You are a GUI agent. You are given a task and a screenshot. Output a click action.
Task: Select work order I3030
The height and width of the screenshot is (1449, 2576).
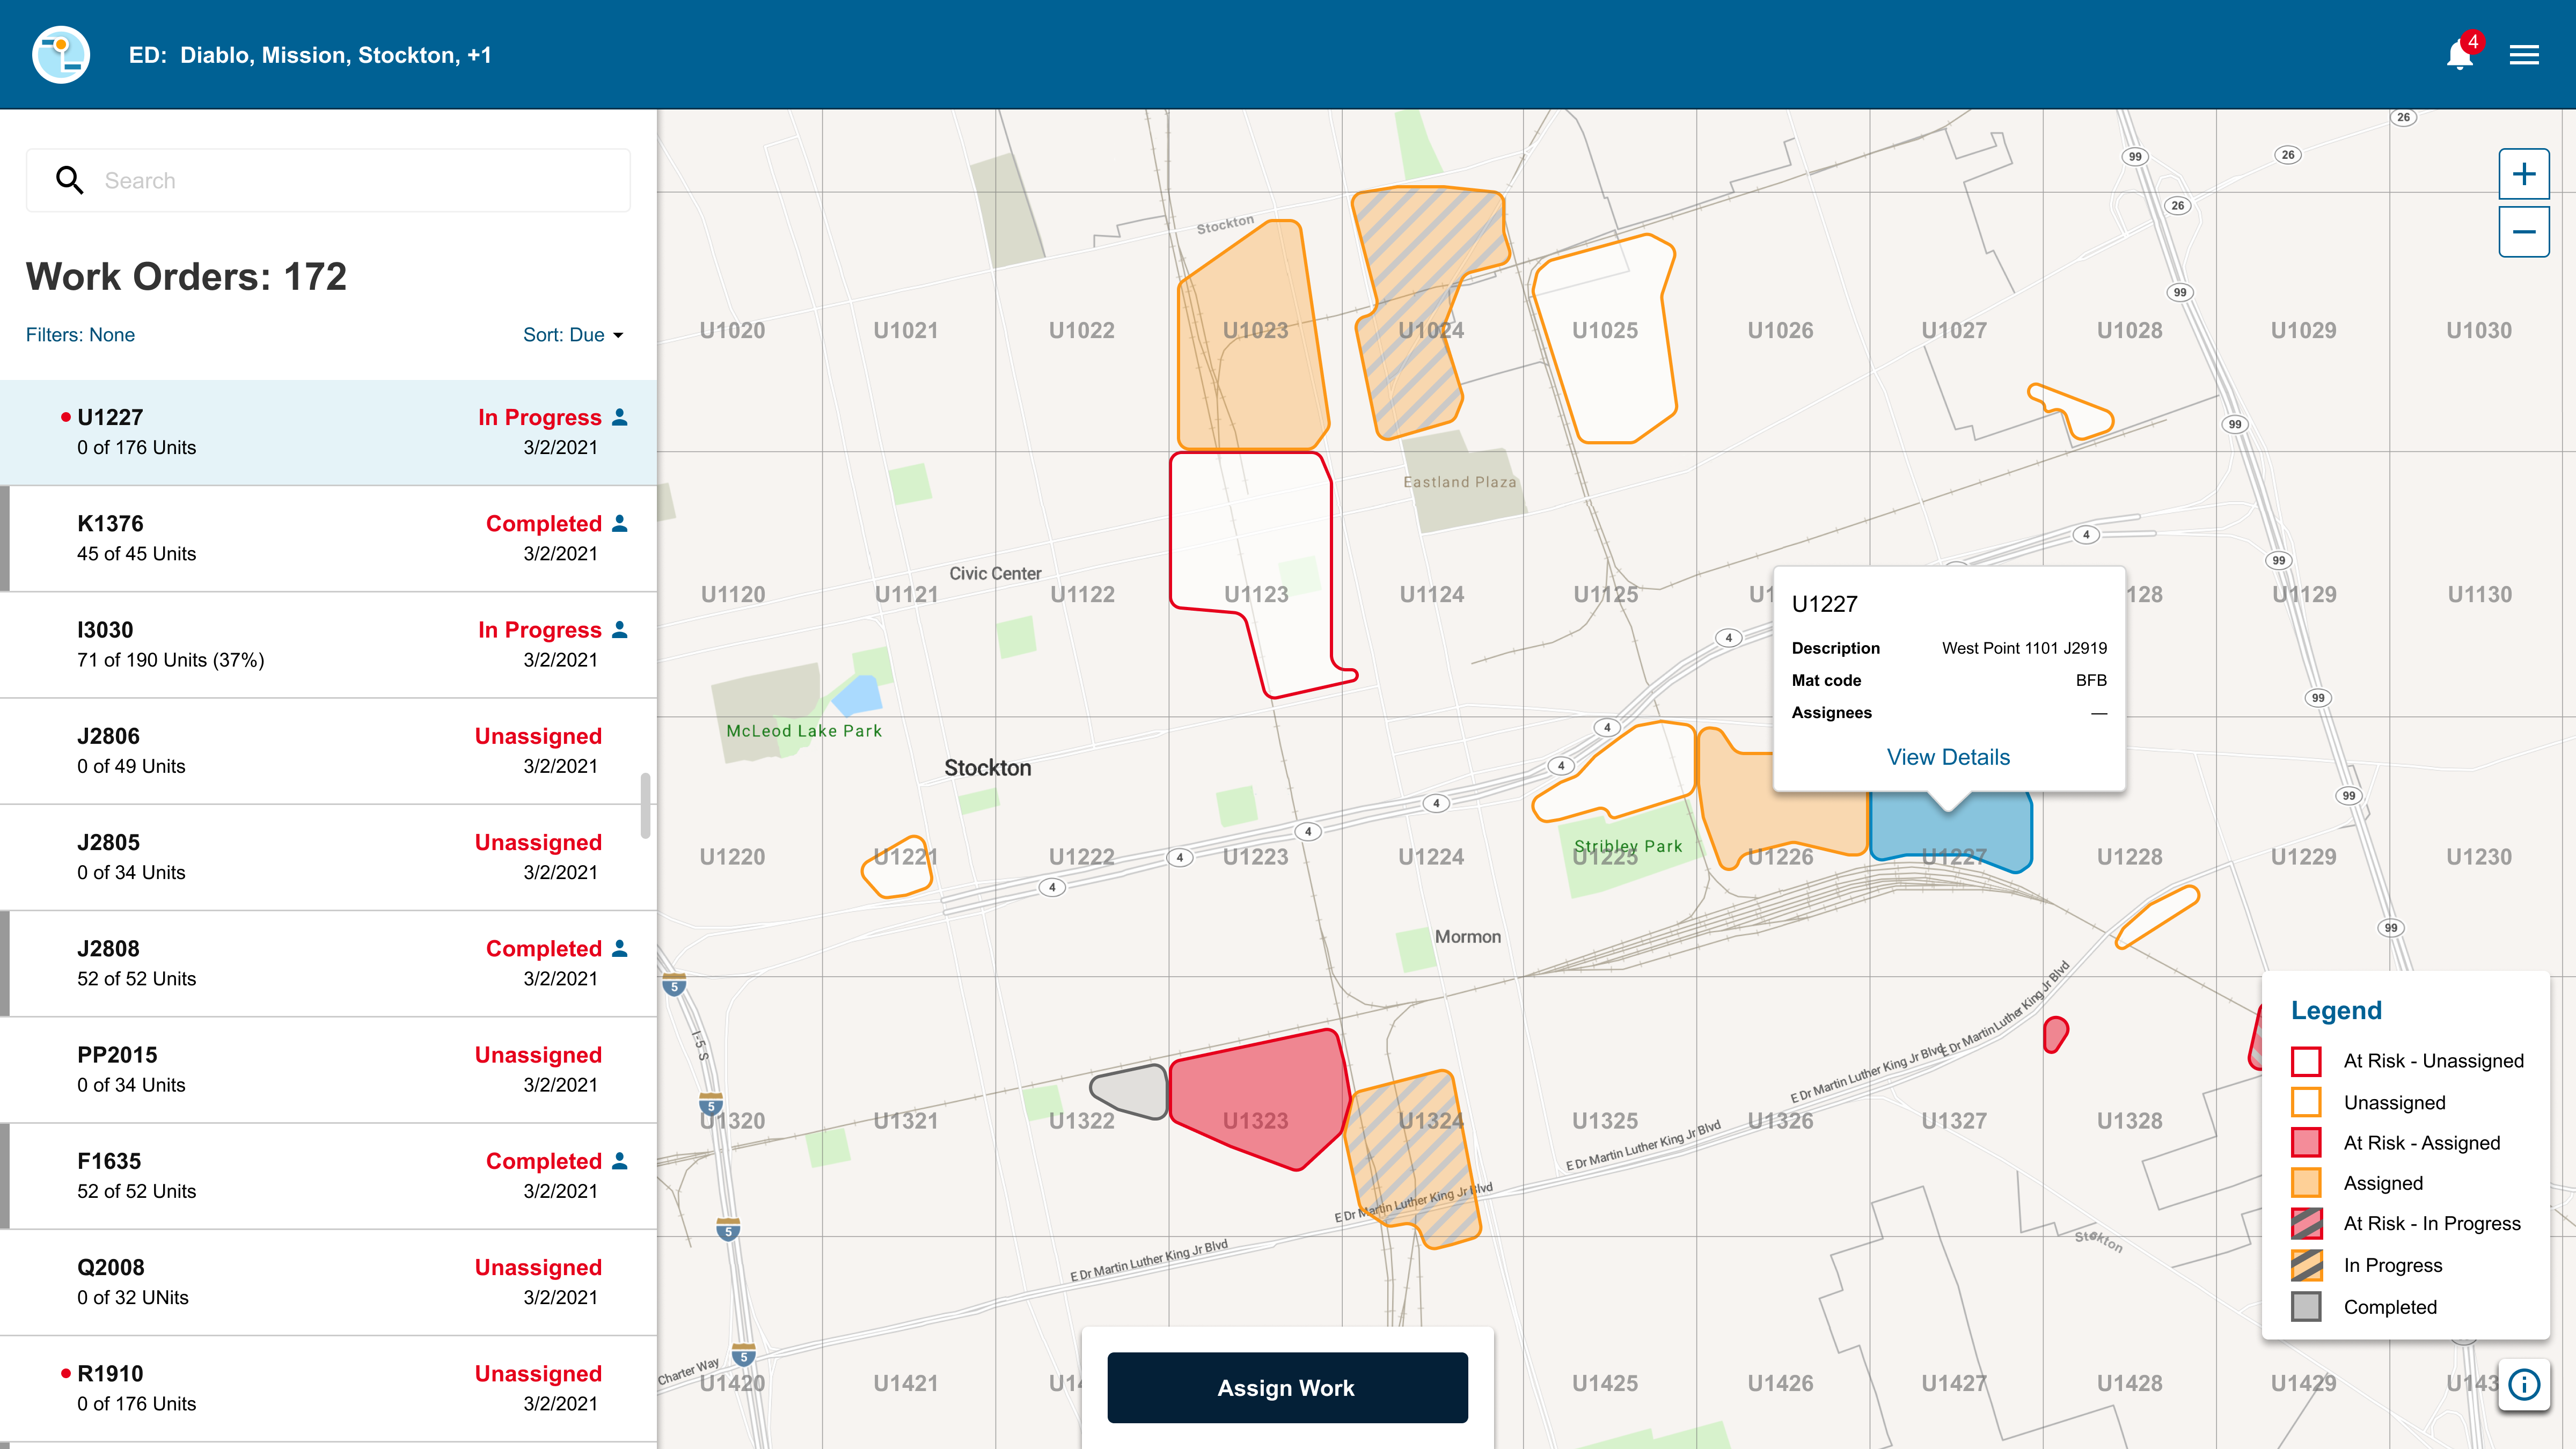click(x=328, y=645)
